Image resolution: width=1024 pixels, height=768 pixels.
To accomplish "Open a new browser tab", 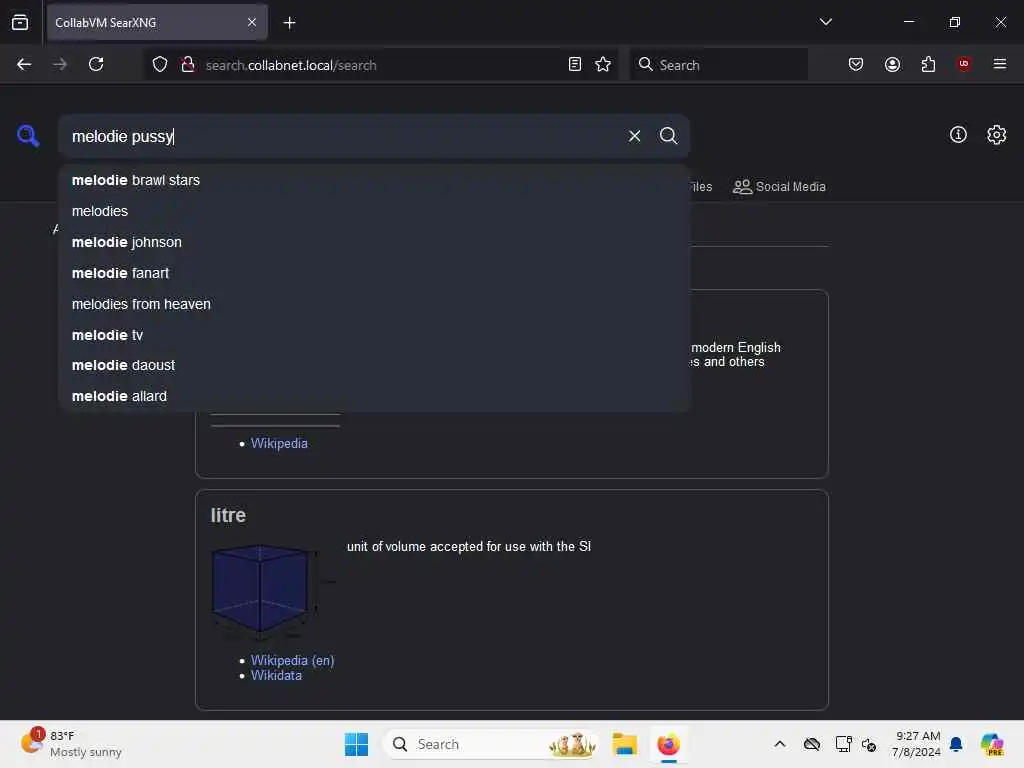I will (x=289, y=23).
